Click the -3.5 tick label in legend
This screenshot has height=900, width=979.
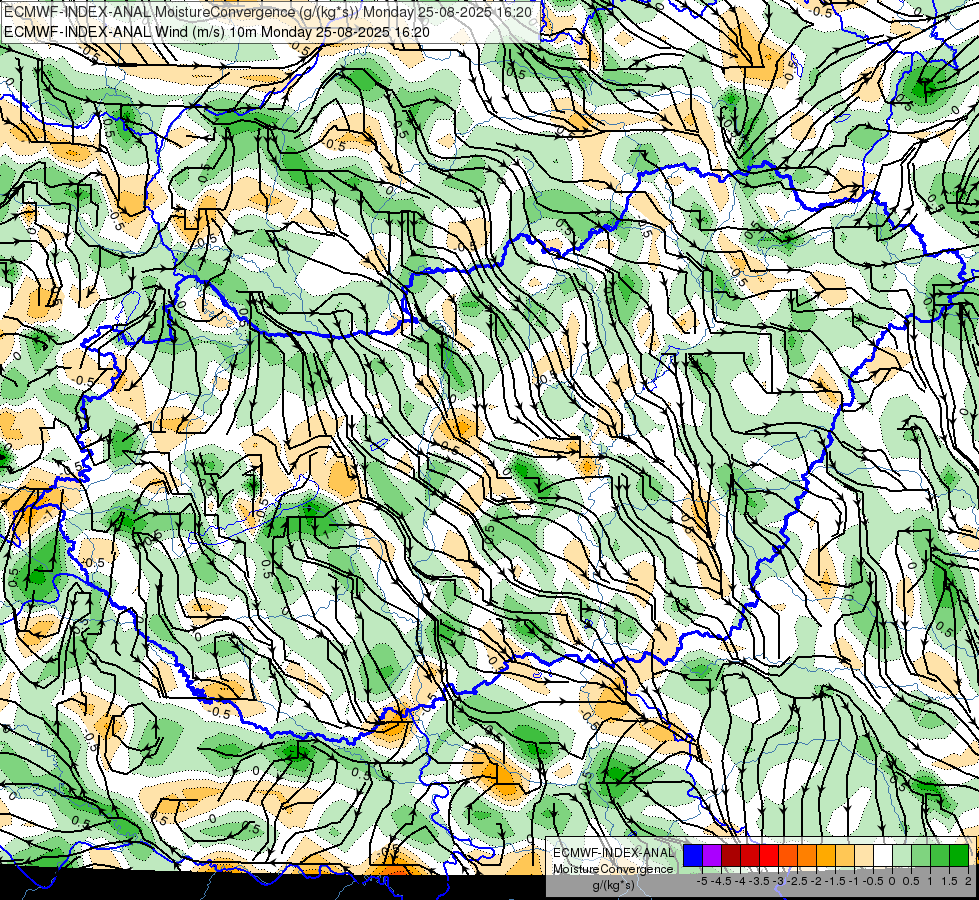(759, 881)
